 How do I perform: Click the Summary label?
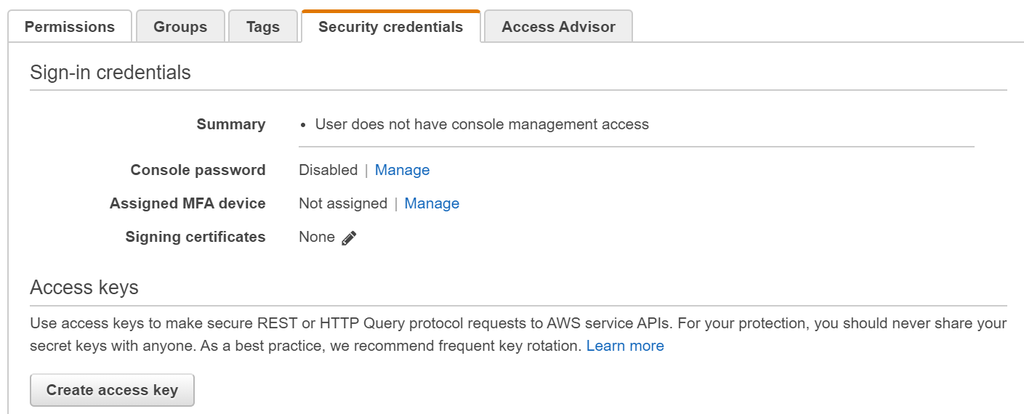(231, 125)
